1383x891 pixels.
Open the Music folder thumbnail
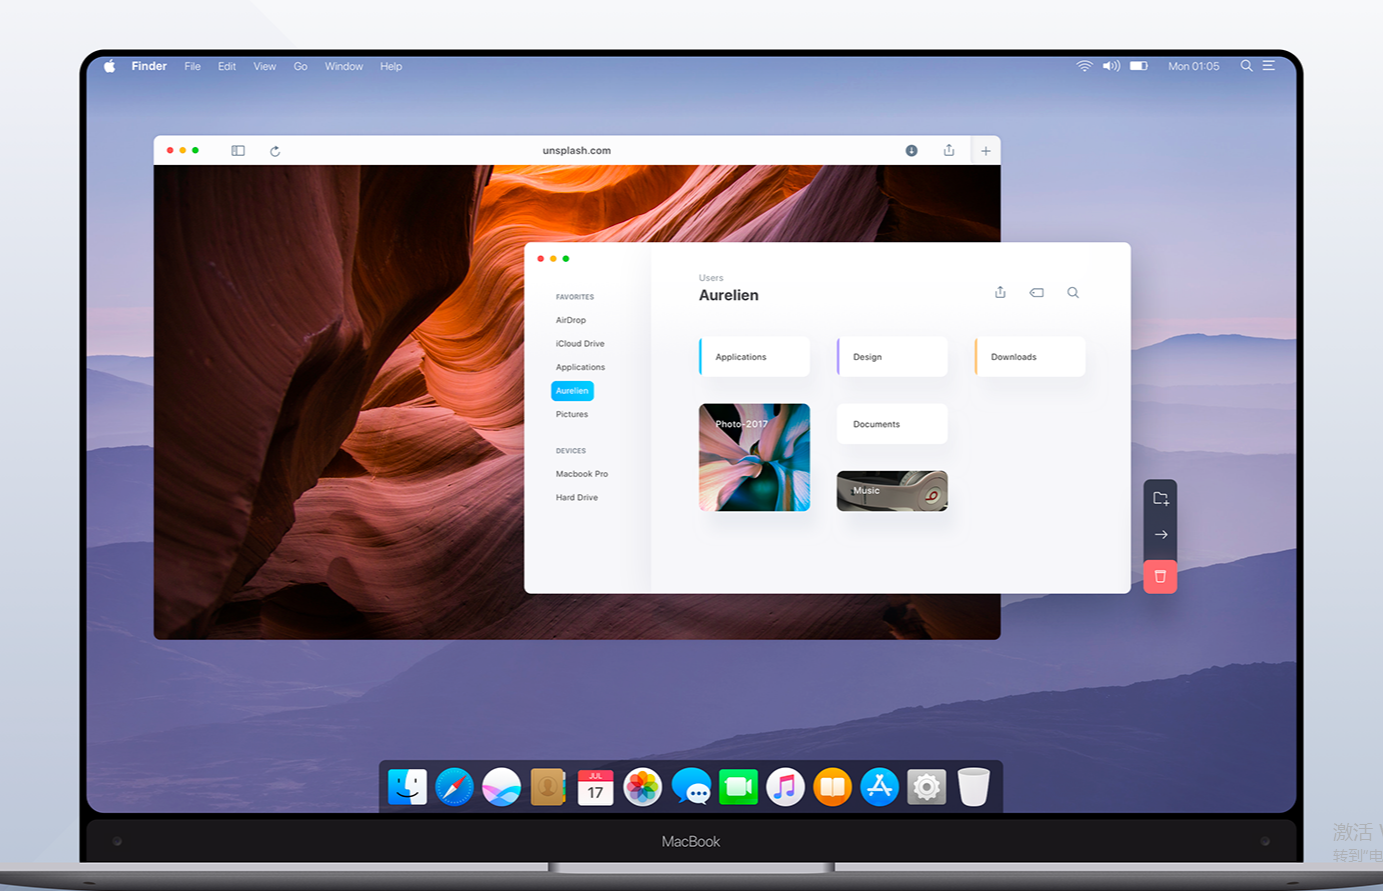coord(892,491)
